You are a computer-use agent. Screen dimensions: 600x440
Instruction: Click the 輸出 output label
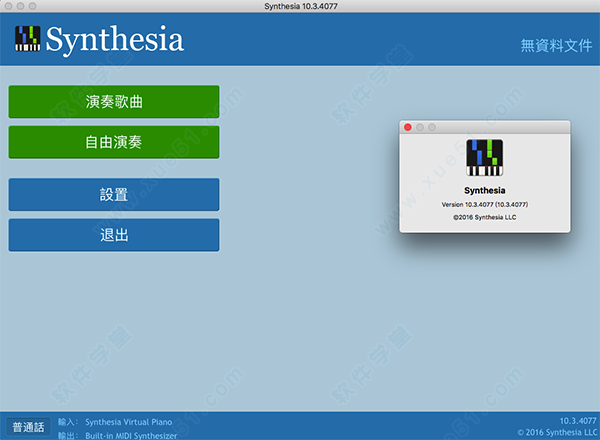(68, 435)
